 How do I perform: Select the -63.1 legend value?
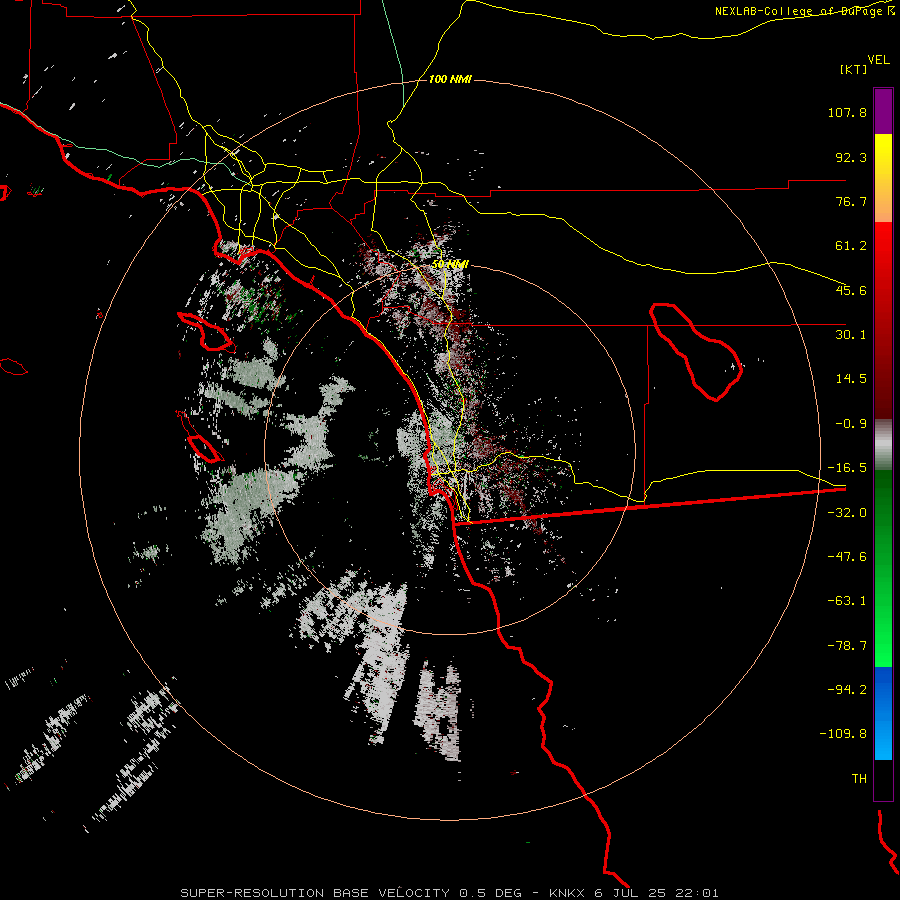pyautogui.click(x=847, y=601)
